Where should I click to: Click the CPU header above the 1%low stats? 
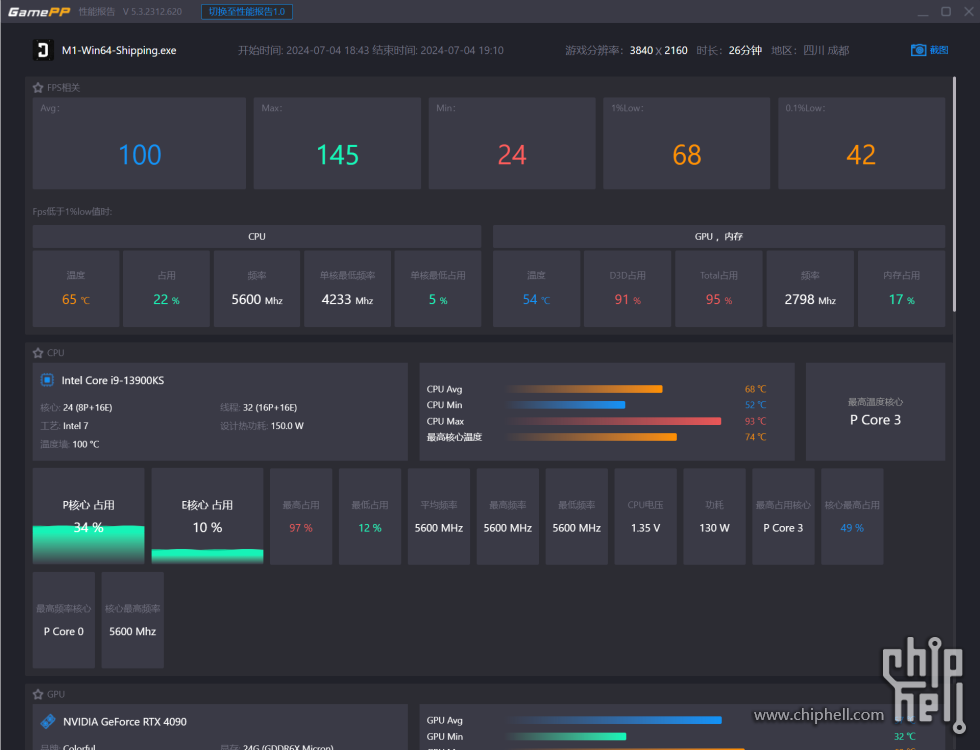coord(257,236)
